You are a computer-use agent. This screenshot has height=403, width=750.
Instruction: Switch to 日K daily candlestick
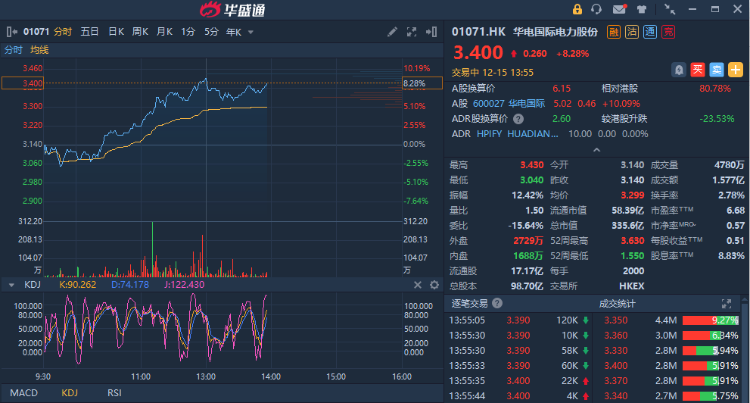click(116, 32)
